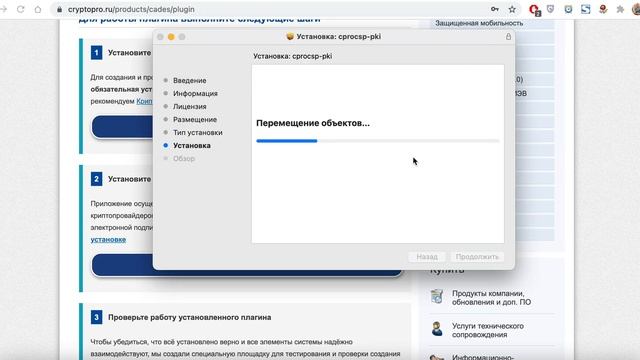
Task: Select the Лицензия installer step
Action: tap(189, 107)
